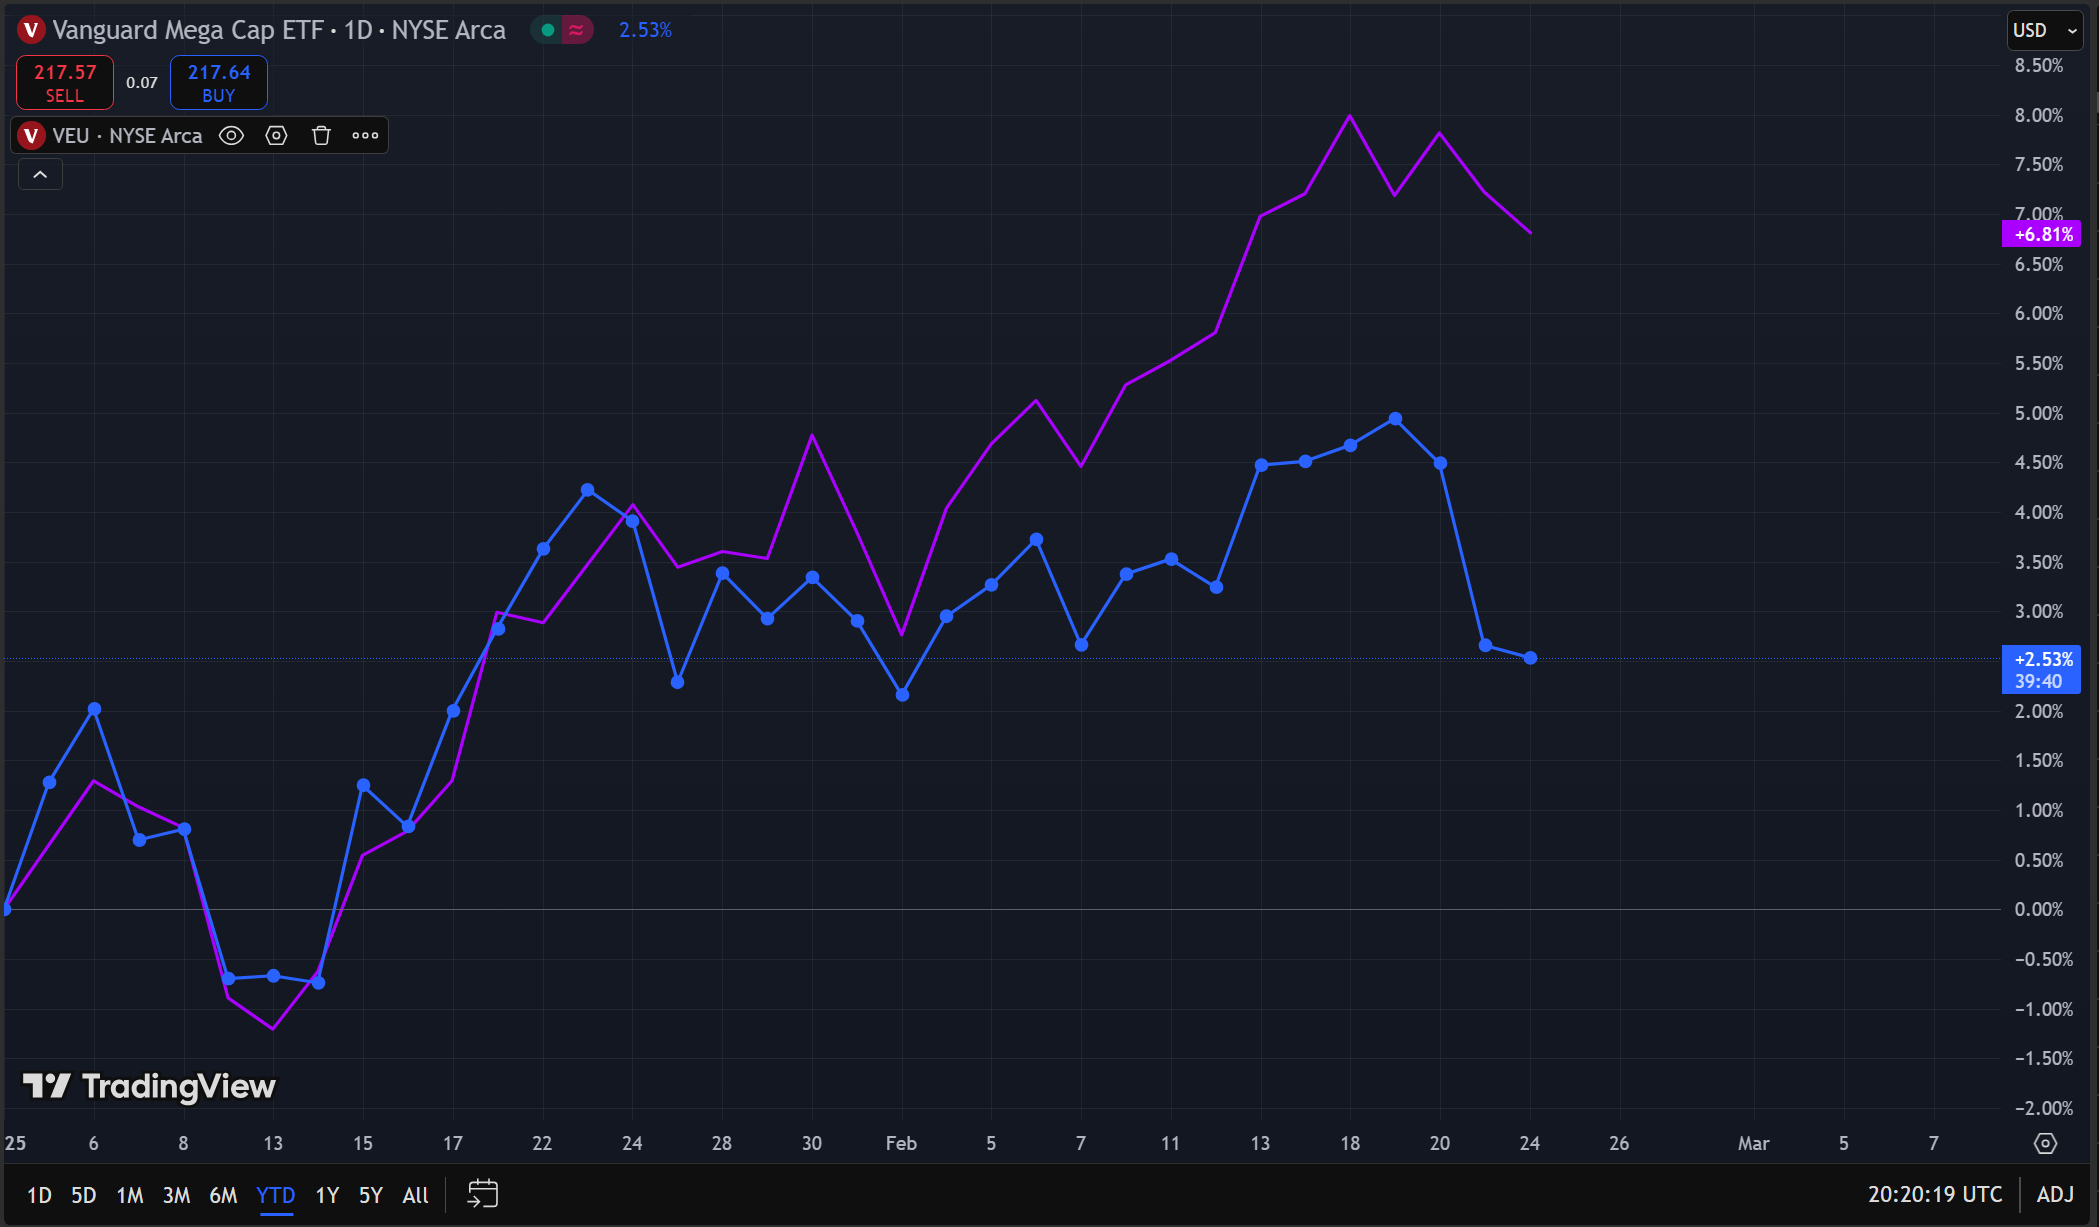
Task: Click the BUY 217.64 button
Action: point(219,83)
